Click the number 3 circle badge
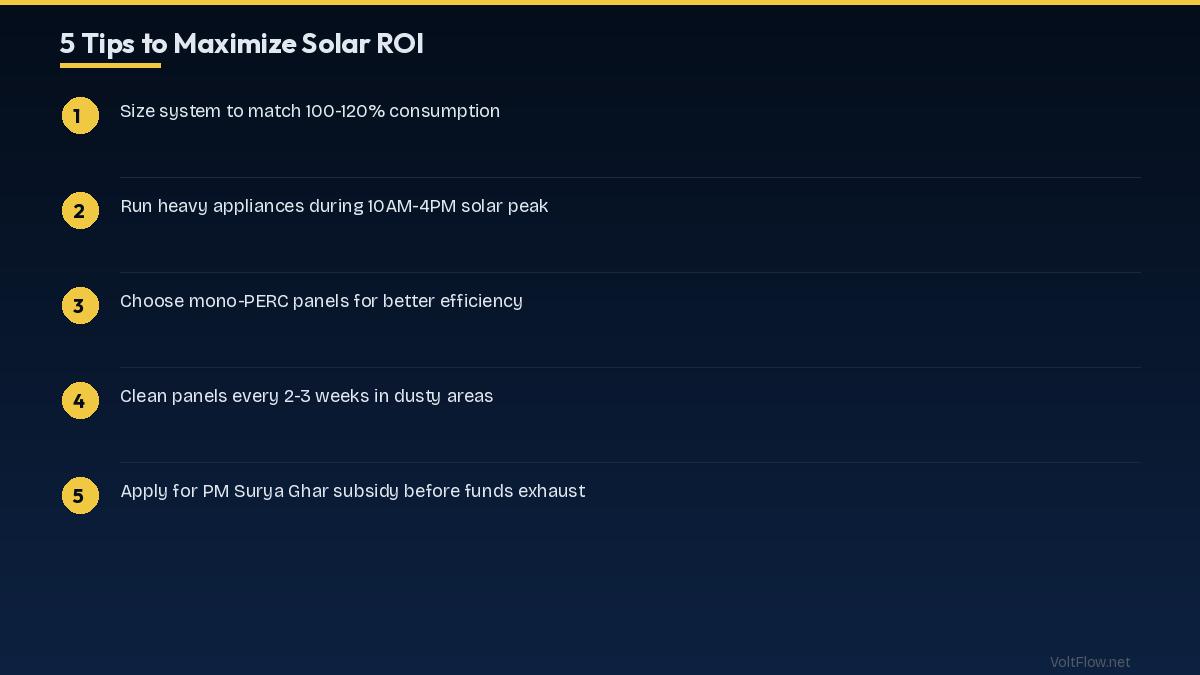The image size is (1200, 675). point(80,306)
